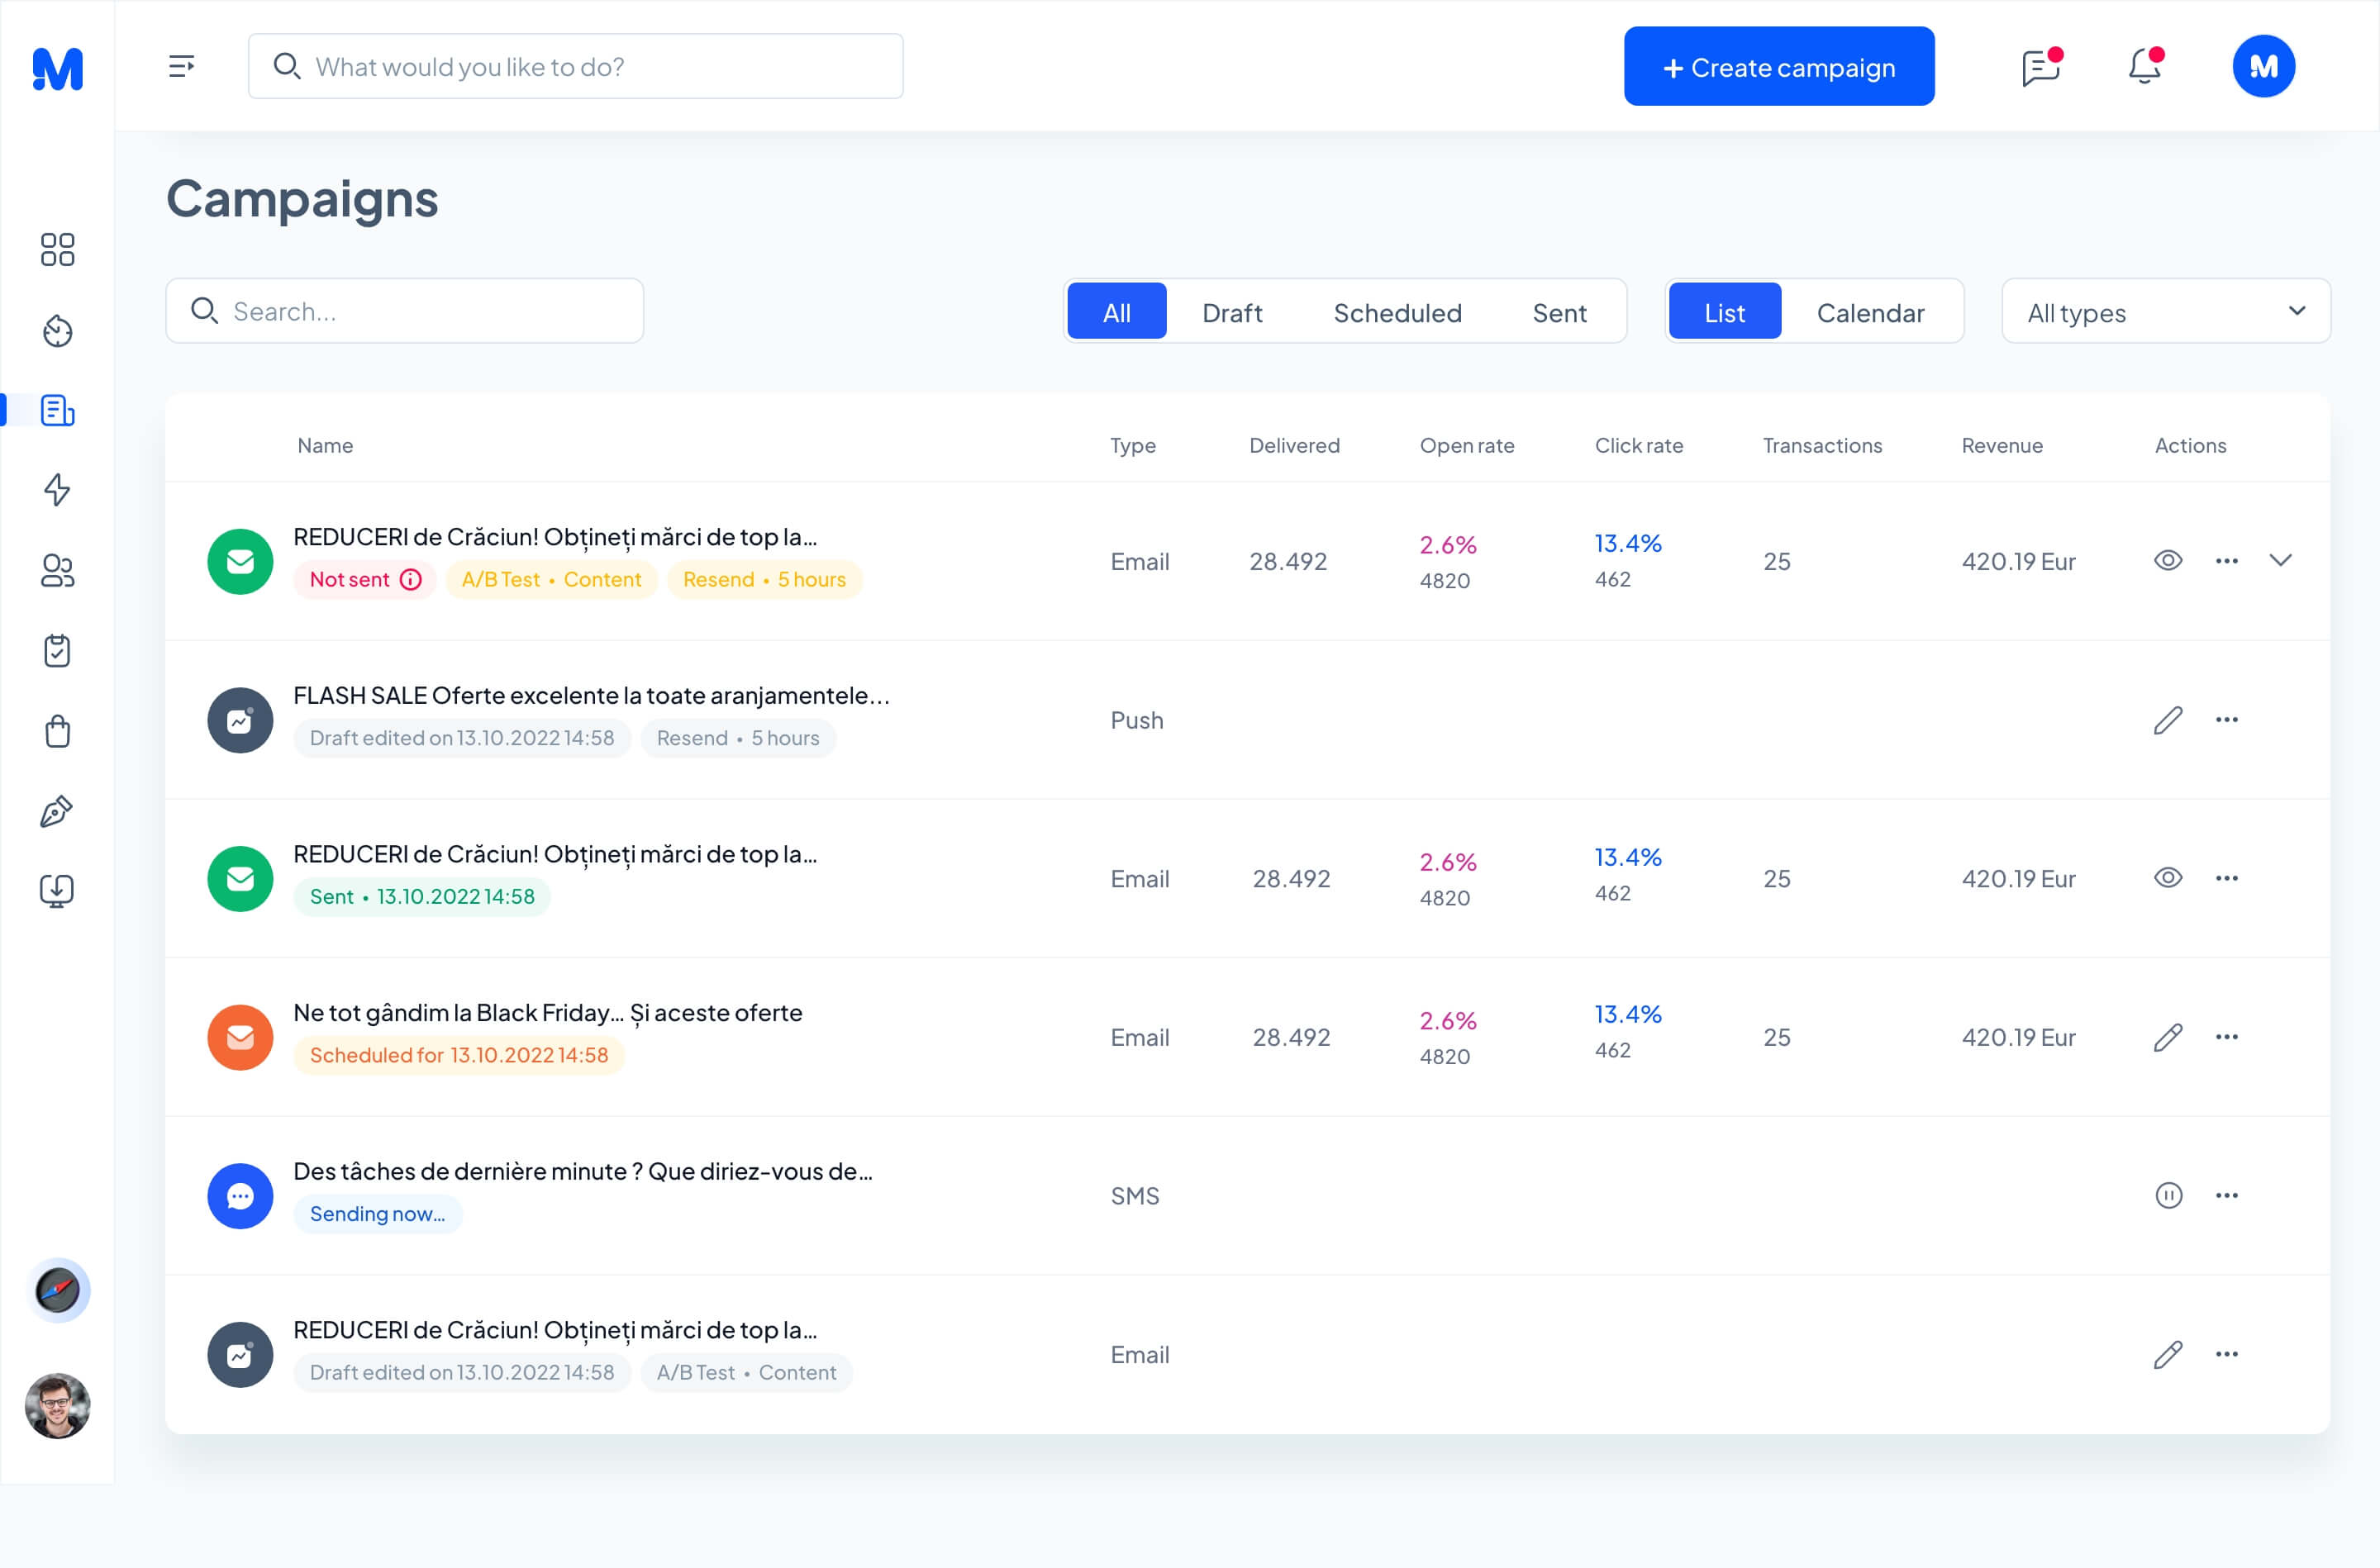Click the Name column header
Screen dimensions: 2380x1568
tap(325, 446)
